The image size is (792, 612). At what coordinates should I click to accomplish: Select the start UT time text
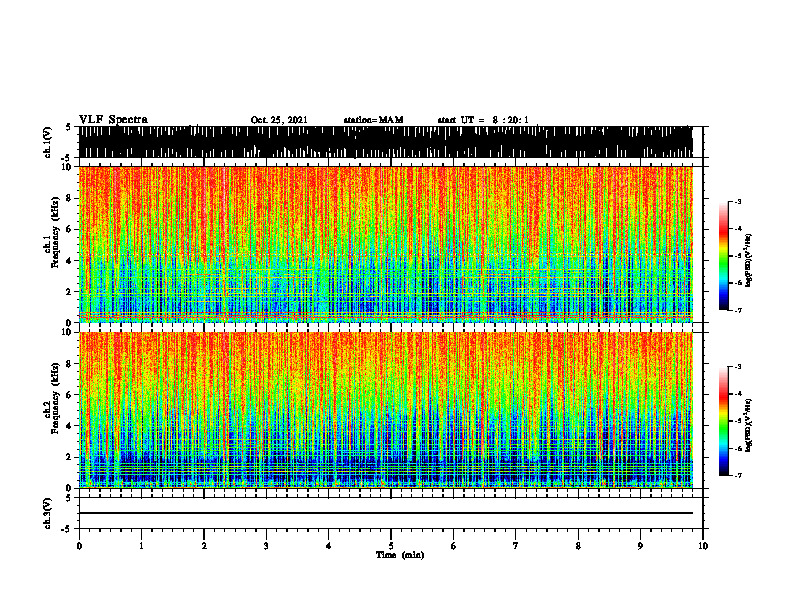pyautogui.click(x=483, y=120)
